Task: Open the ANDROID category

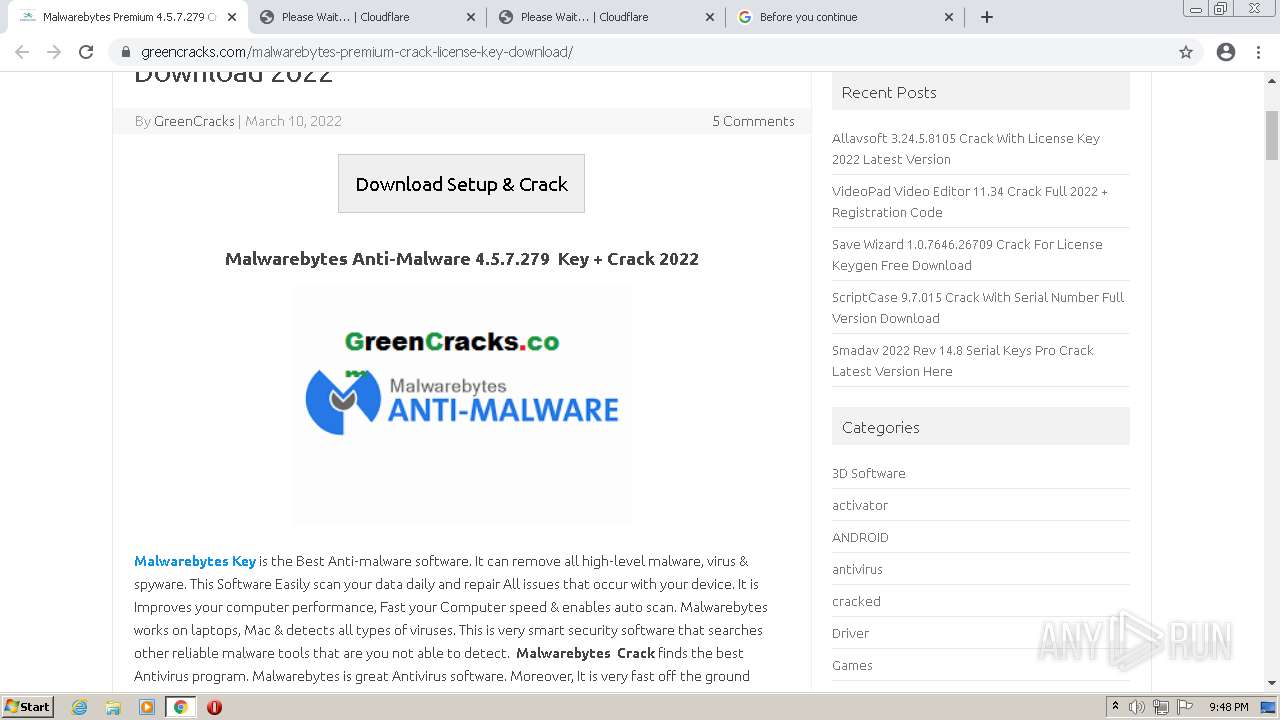Action: pyautogui.click(x=860, y=537)
